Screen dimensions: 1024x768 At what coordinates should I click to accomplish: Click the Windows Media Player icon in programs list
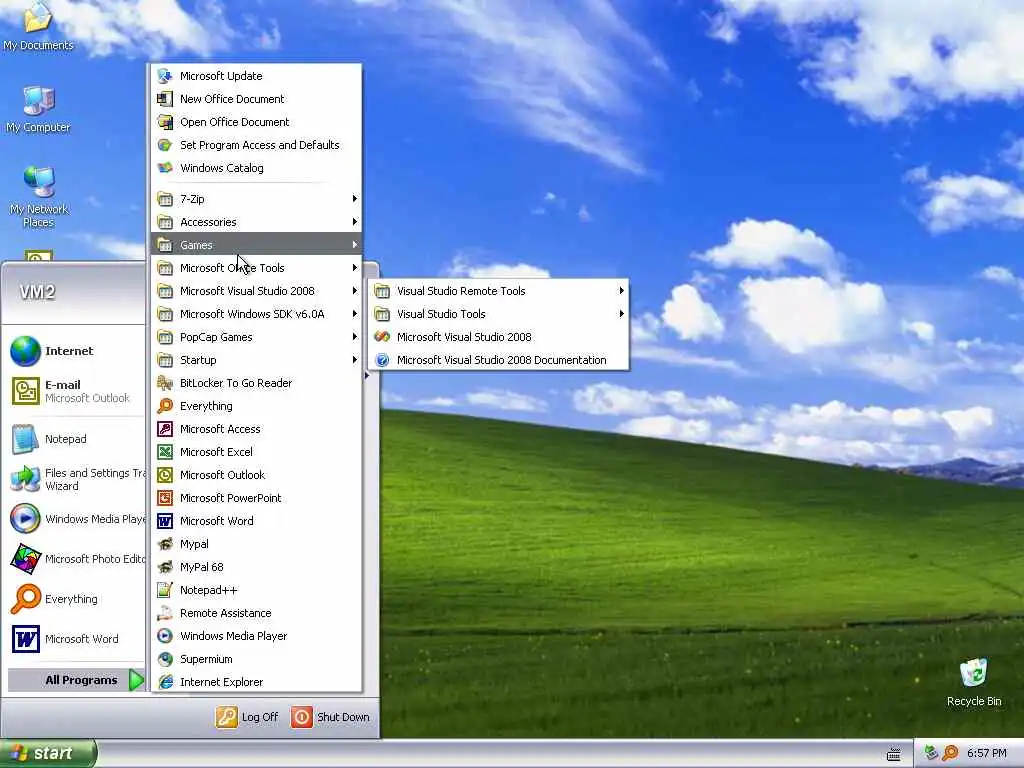[x=165, y=636]
